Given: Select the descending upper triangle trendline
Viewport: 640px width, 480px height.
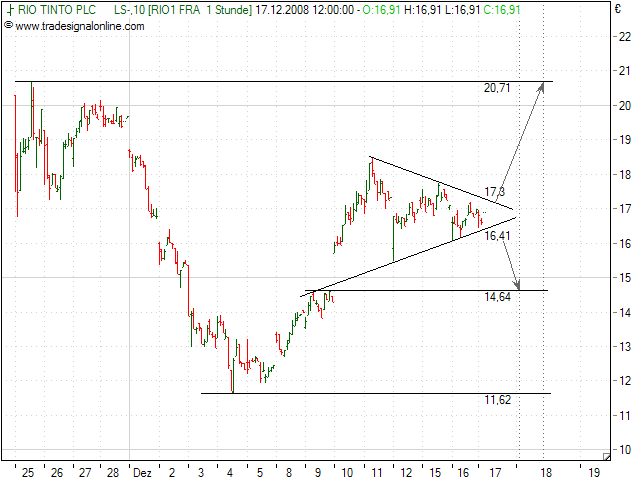Looking at the screenshot, I should [442, 183].
